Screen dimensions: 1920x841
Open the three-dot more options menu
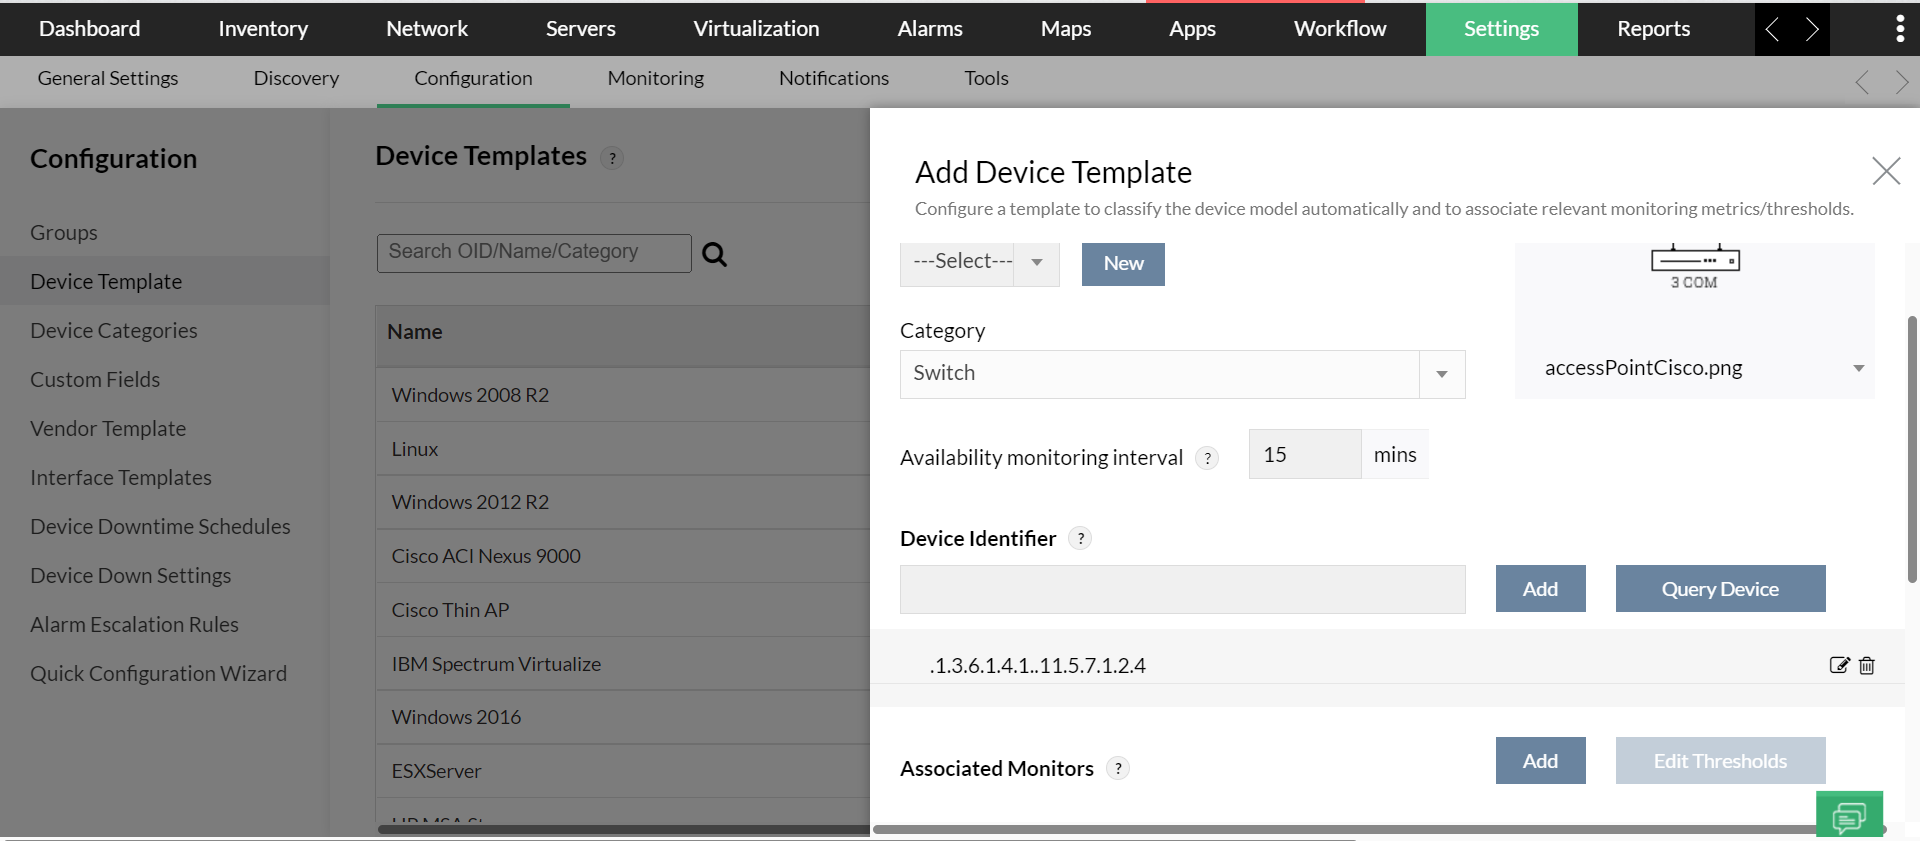point(1899,29)
